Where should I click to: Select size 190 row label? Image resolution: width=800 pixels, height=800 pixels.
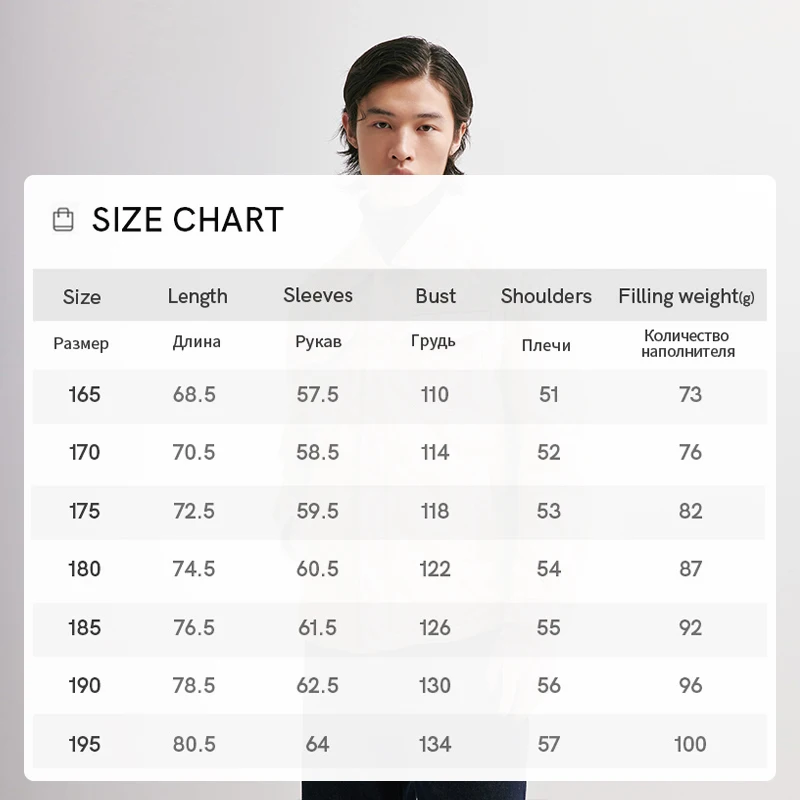coord(85,685)
